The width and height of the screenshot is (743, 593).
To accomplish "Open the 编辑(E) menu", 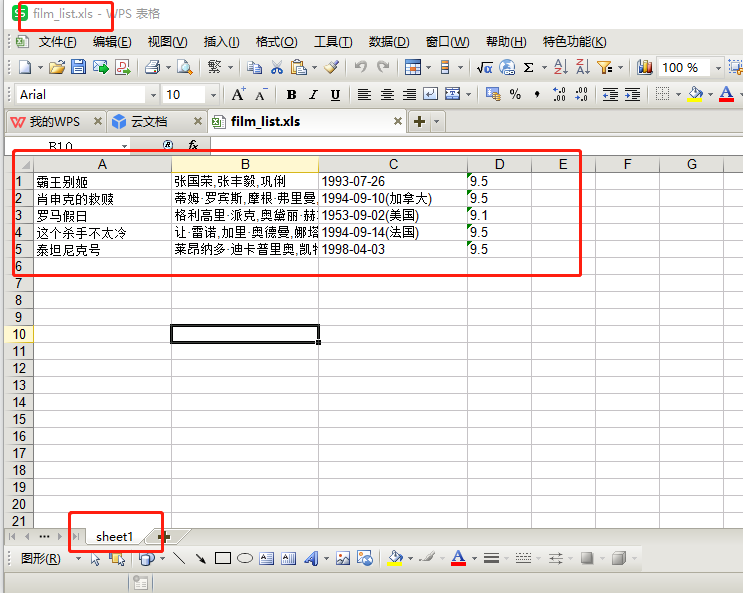I will click(x=112, y=42).
